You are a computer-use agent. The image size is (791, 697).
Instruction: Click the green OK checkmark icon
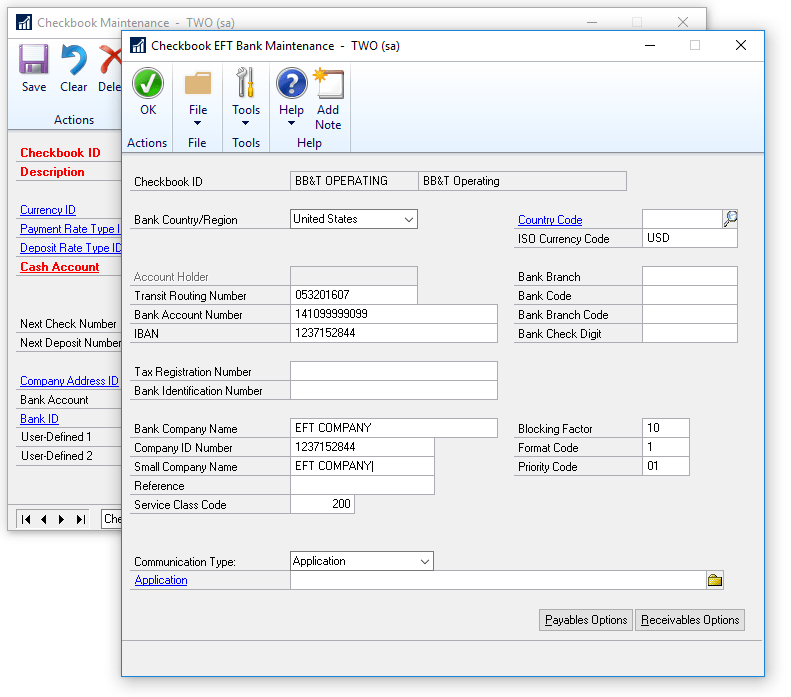coord(148,83)
